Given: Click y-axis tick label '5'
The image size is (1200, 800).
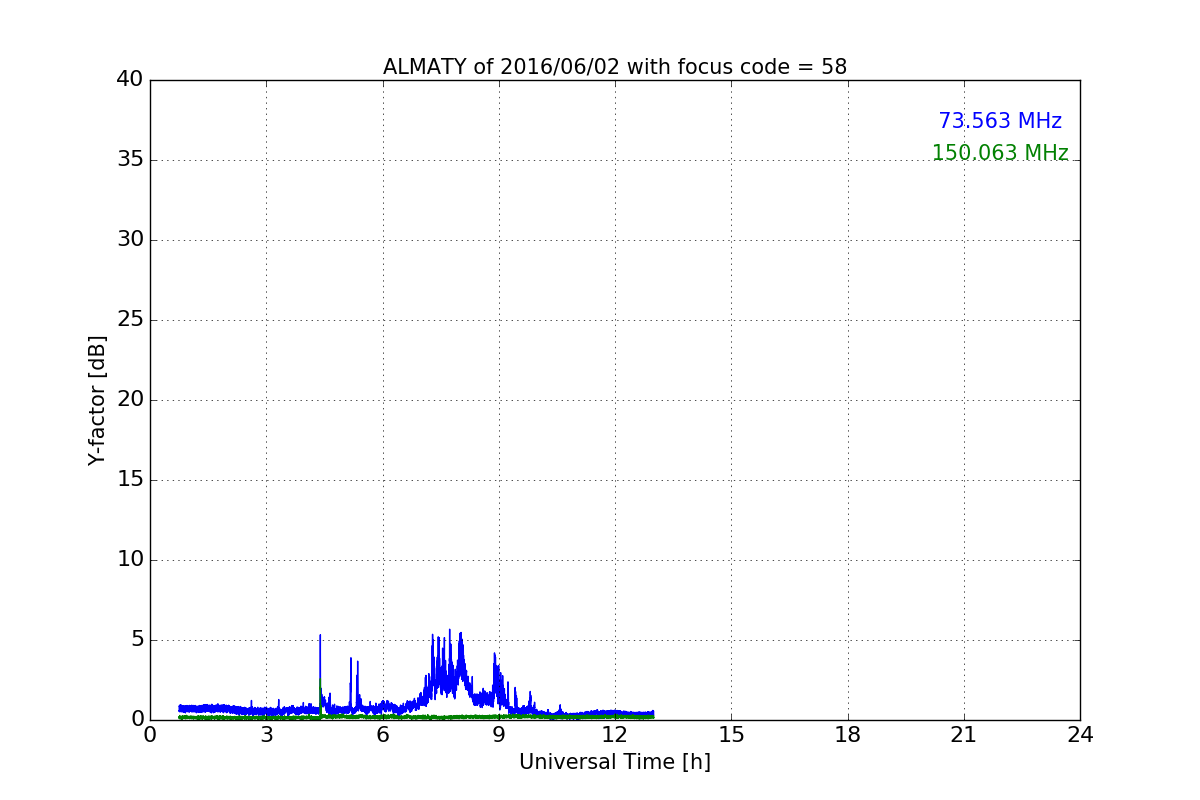Looking at the screenshot, I should 137,640.
